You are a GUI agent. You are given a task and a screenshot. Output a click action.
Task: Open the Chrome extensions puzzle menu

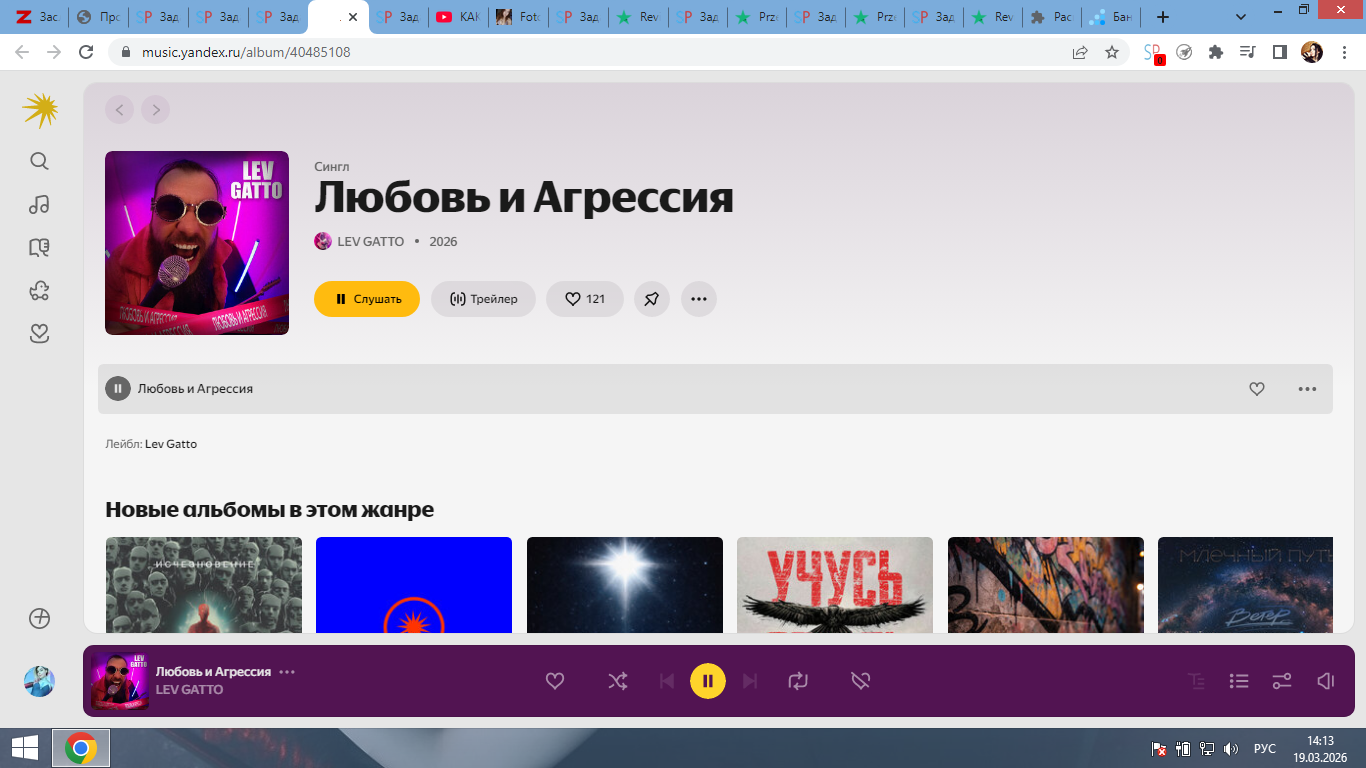pyautogui.click(x=1216, y=52)
